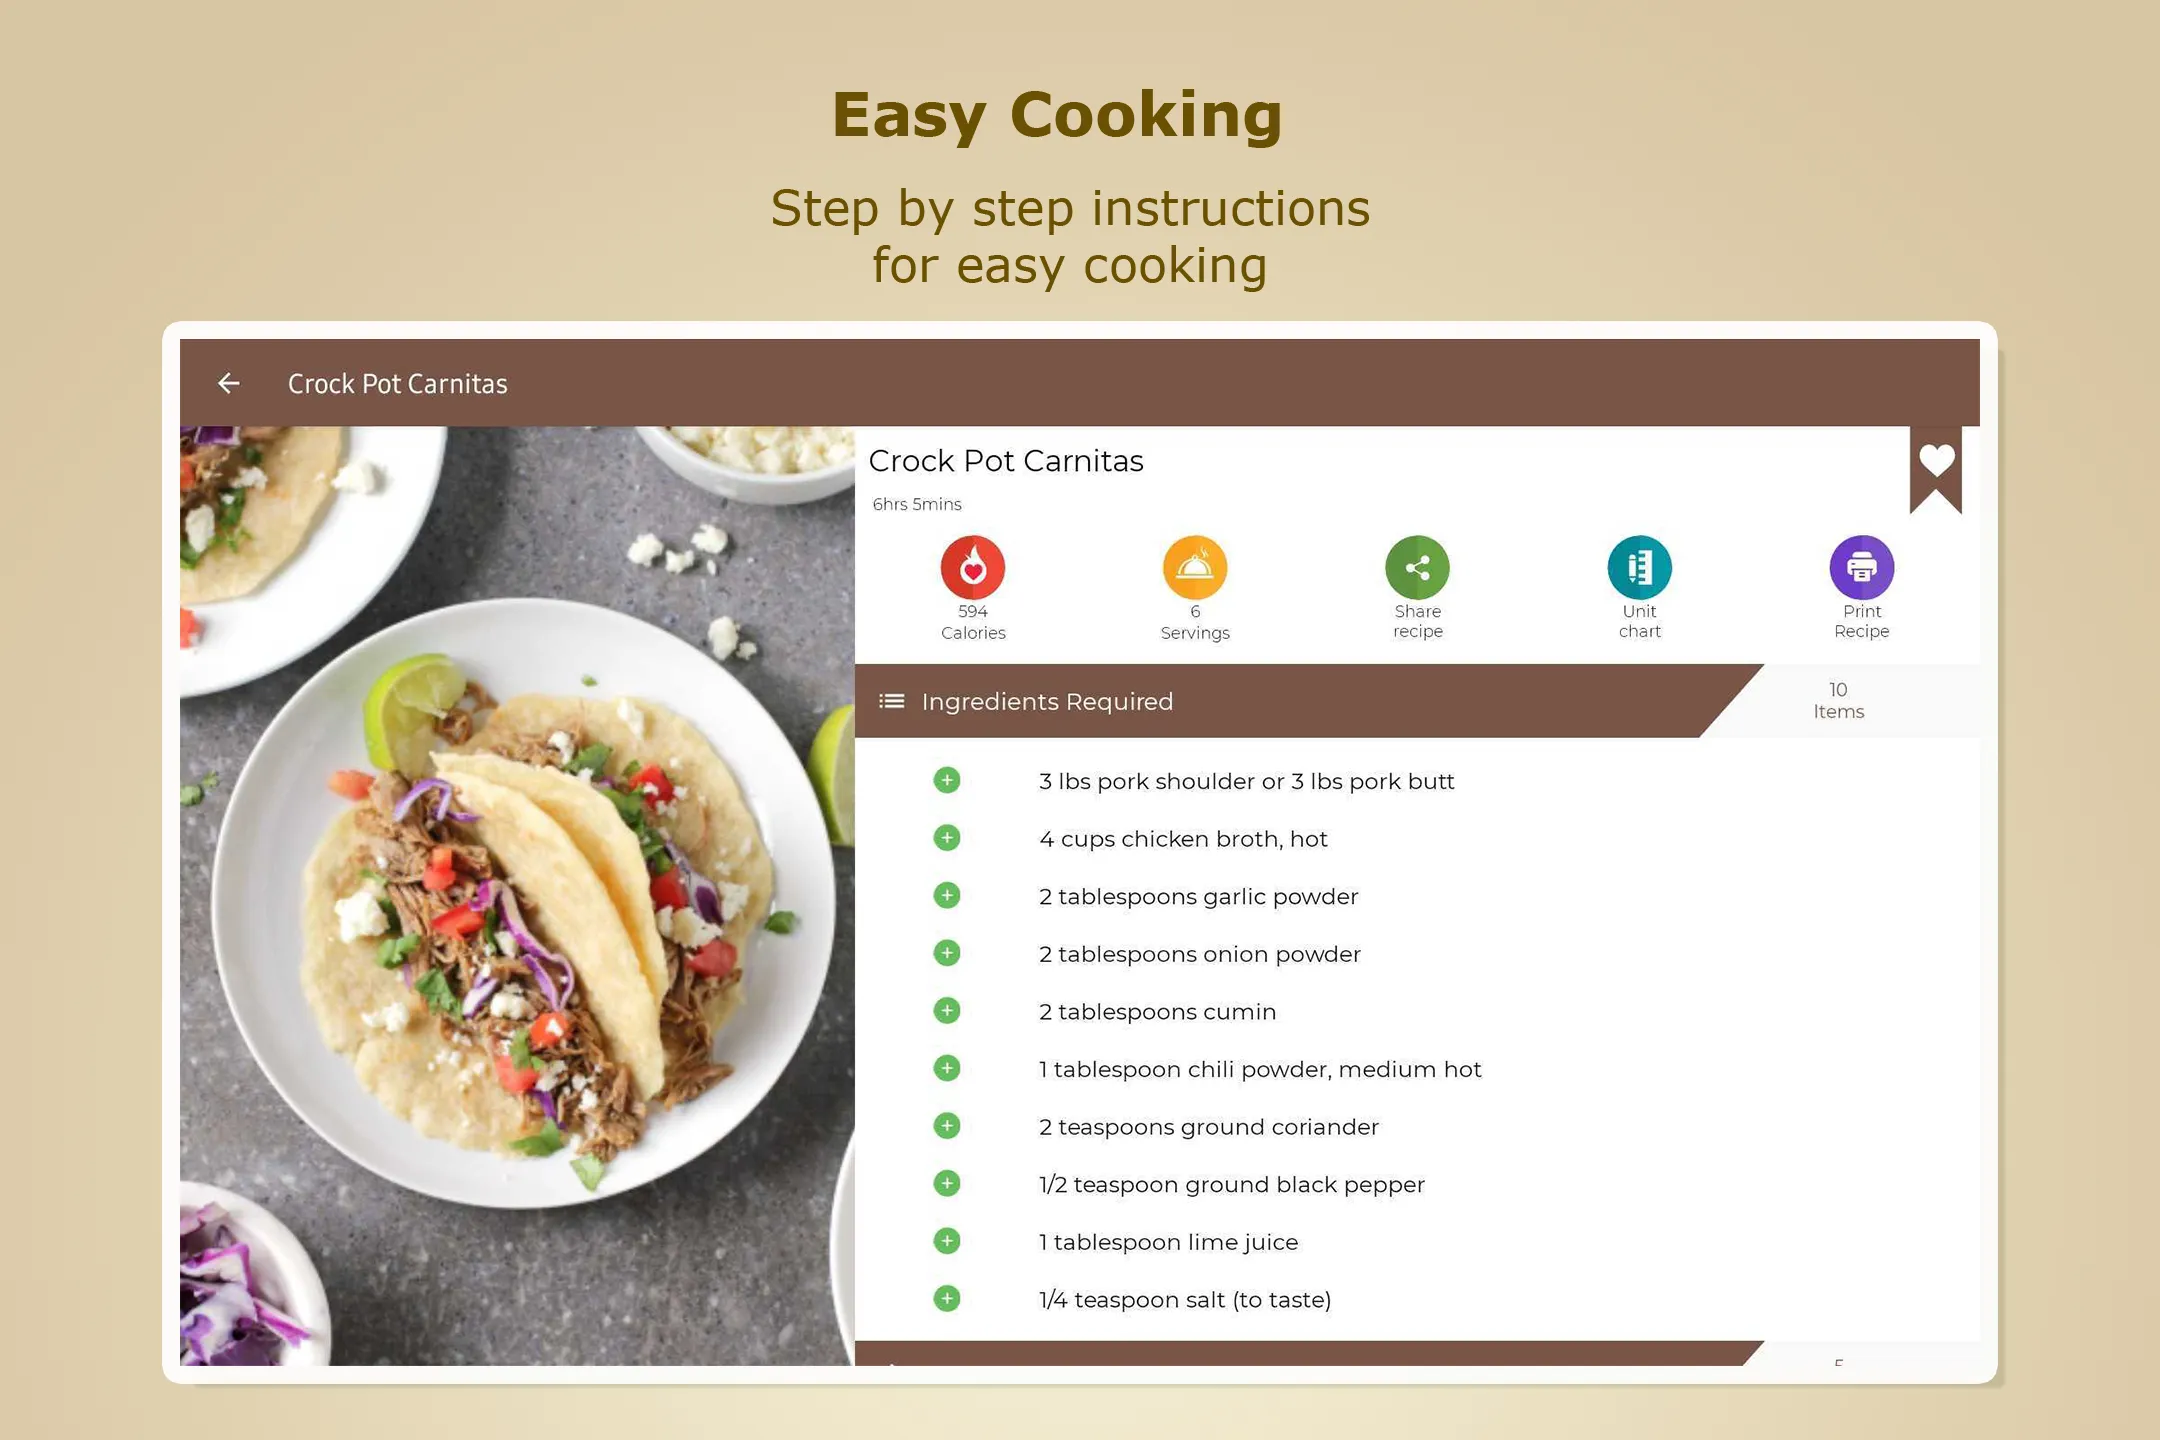Click the recipe photo thumbnail
The width and height of the screenshot is (2160, 1440).
tap(518, 882)
